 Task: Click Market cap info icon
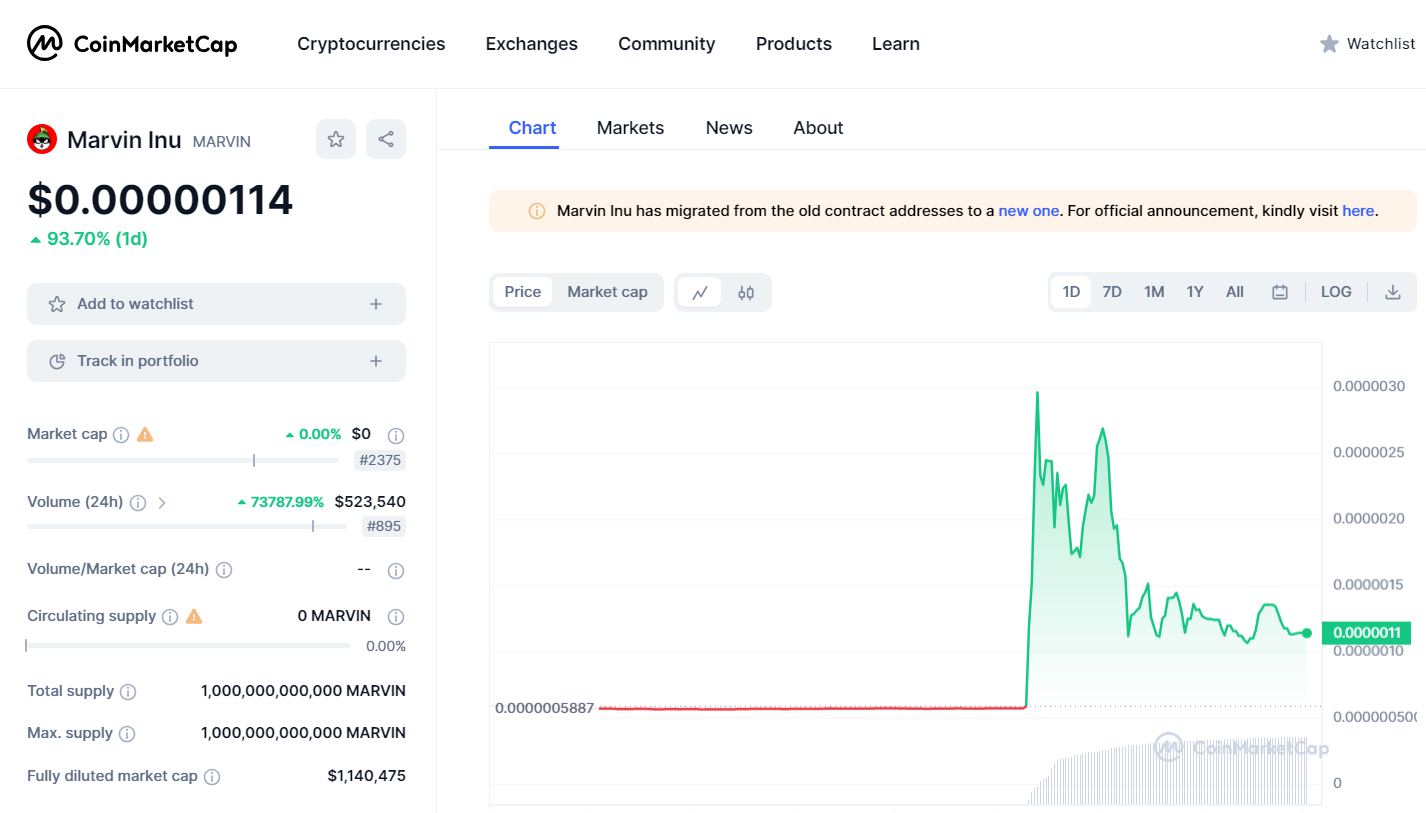tap(121, 435)
